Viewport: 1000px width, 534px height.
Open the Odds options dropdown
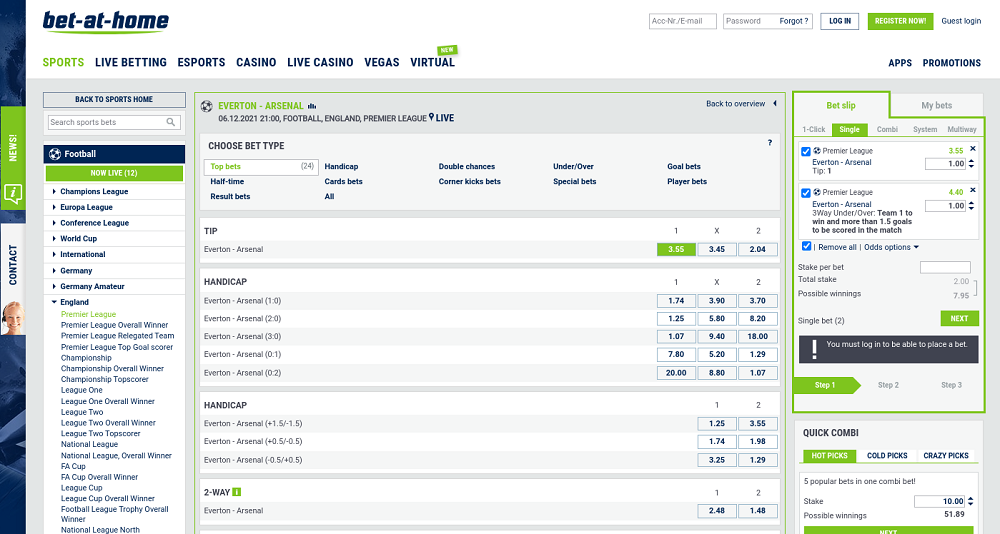(891, 247)
